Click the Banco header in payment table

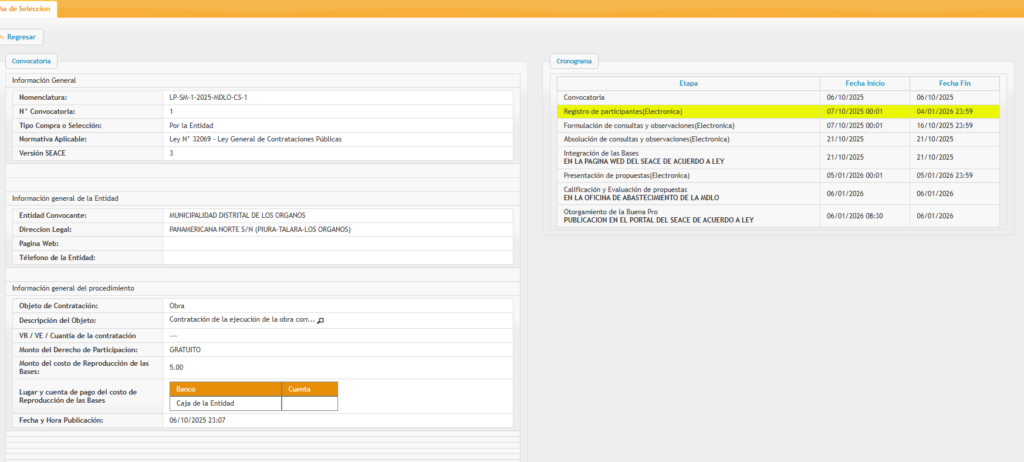coord(225,389)
